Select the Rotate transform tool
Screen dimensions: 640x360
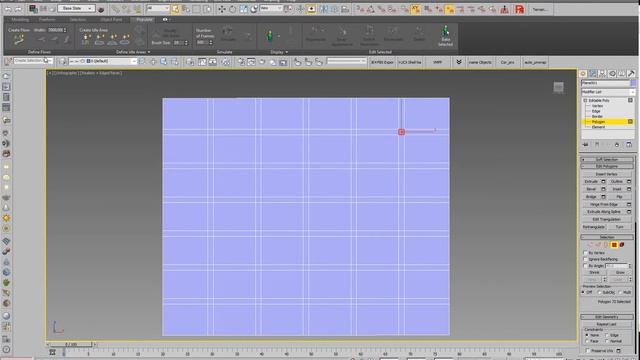point(232,9)
